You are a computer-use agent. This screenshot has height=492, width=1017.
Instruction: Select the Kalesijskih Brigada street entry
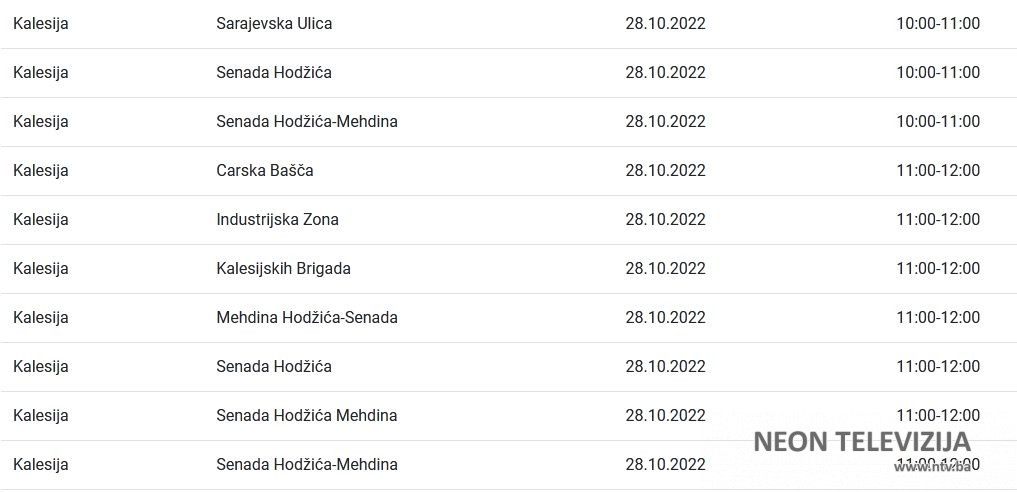(x=283, y=268)
